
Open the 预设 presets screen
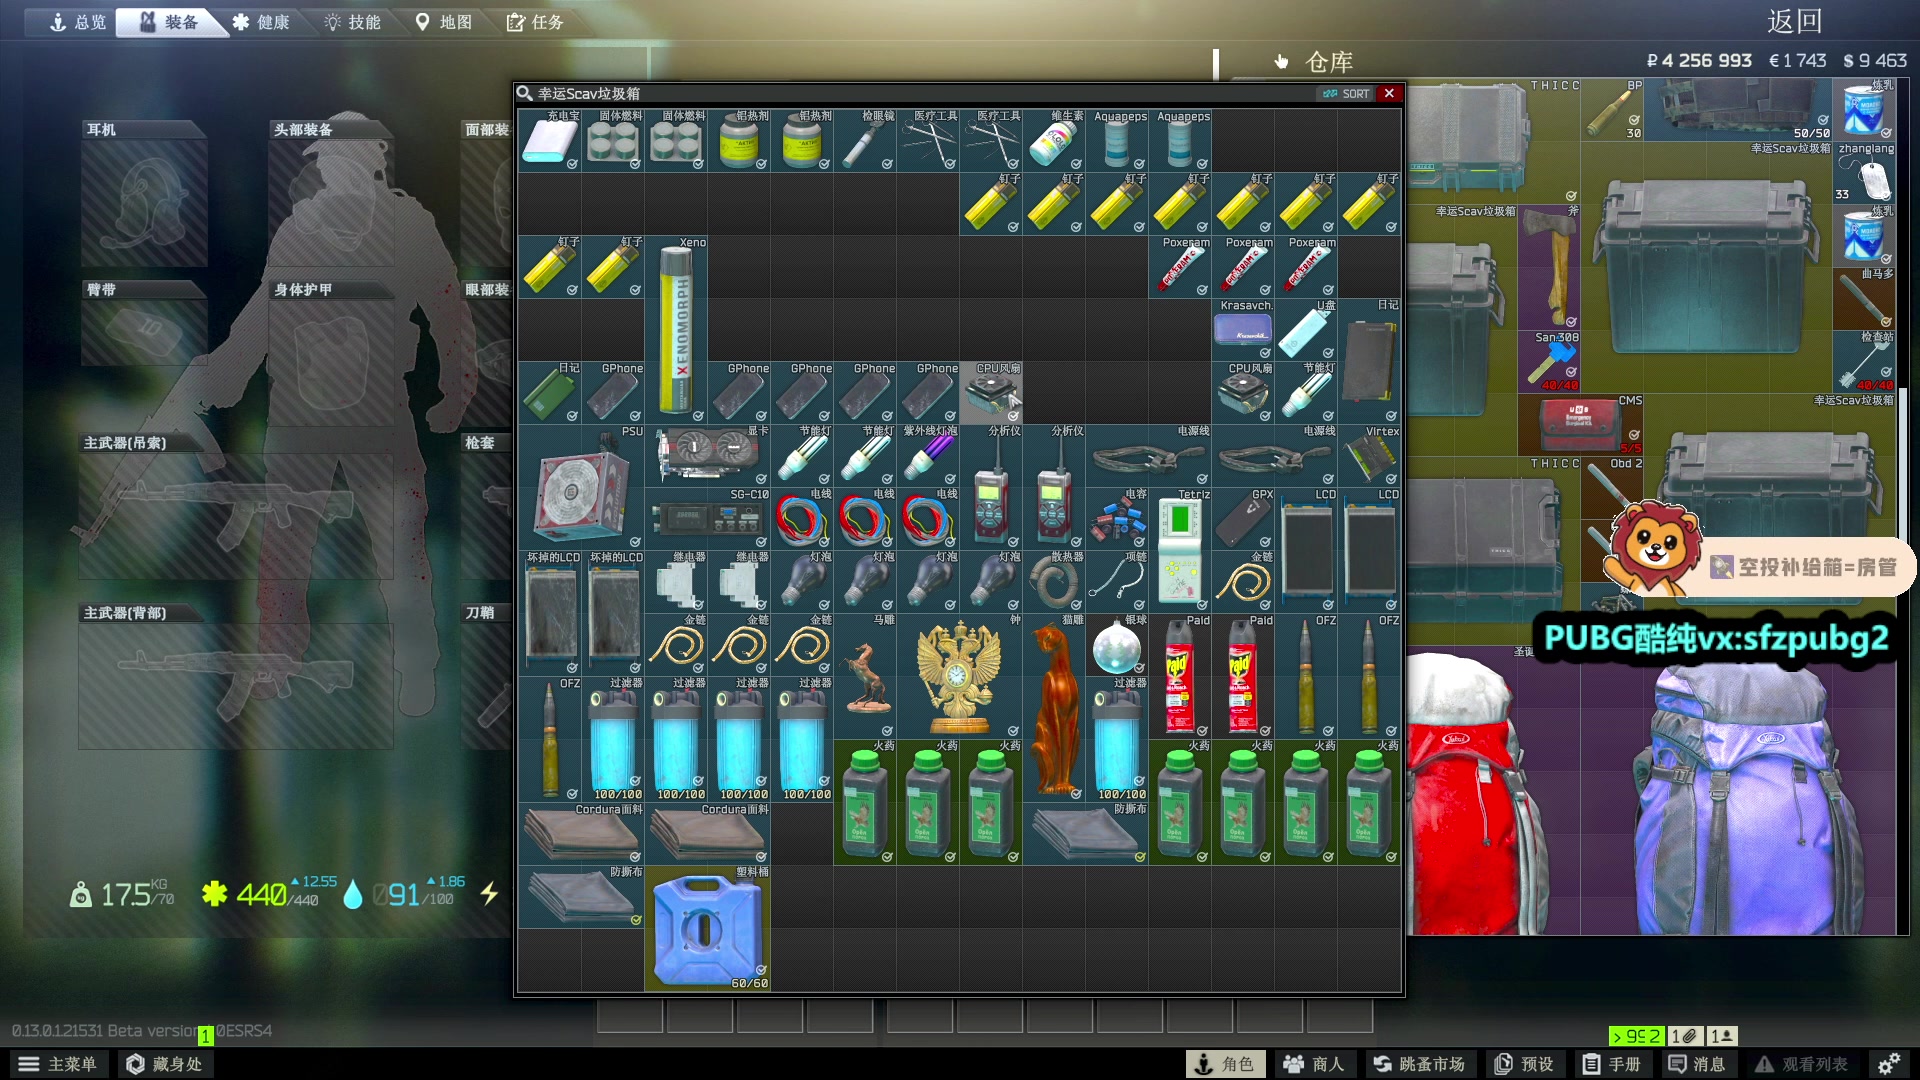pos(1525,1064)
